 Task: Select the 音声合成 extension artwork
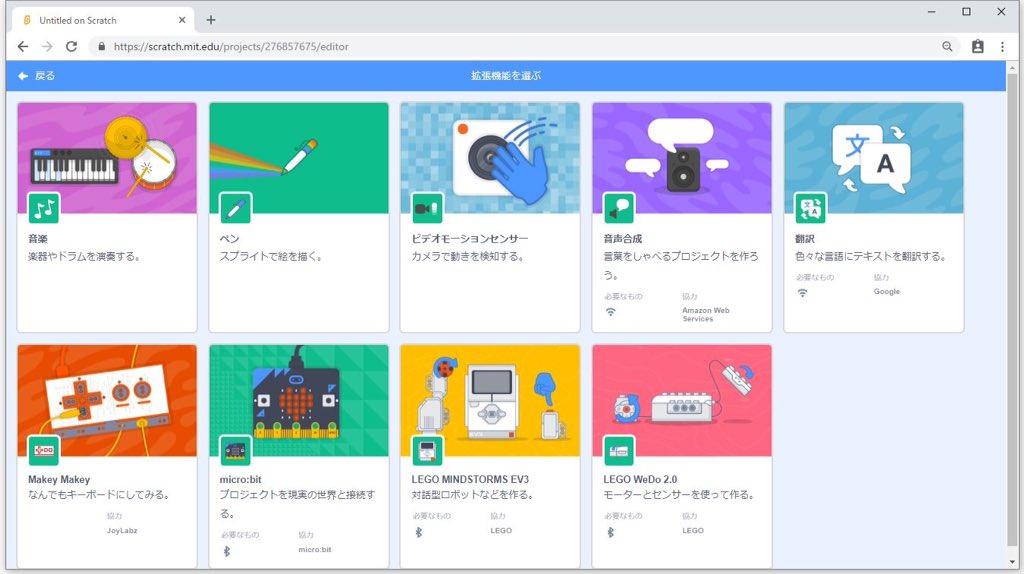click(x=682, y=158)
